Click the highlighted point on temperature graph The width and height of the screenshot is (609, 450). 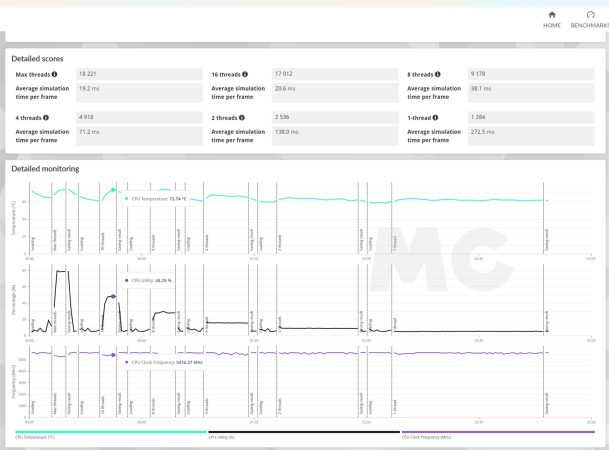113,190
